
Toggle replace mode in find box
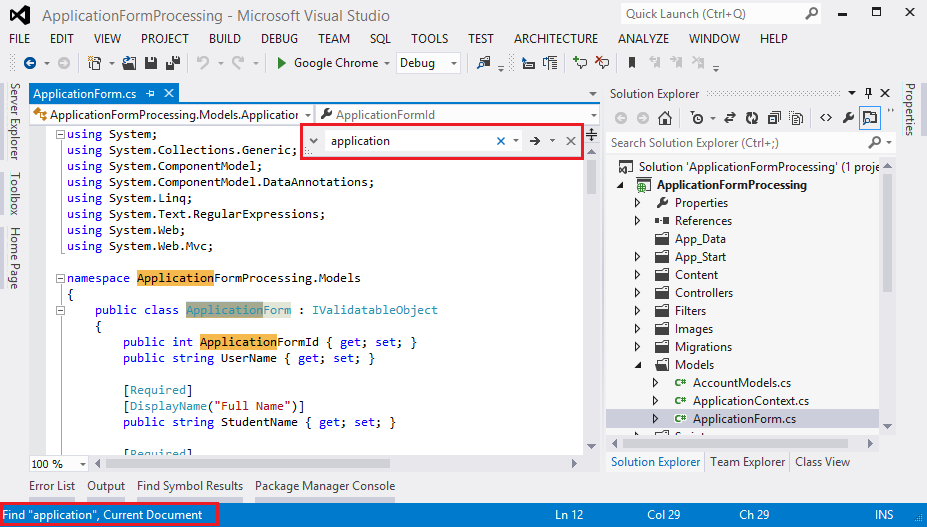(314, 141)
